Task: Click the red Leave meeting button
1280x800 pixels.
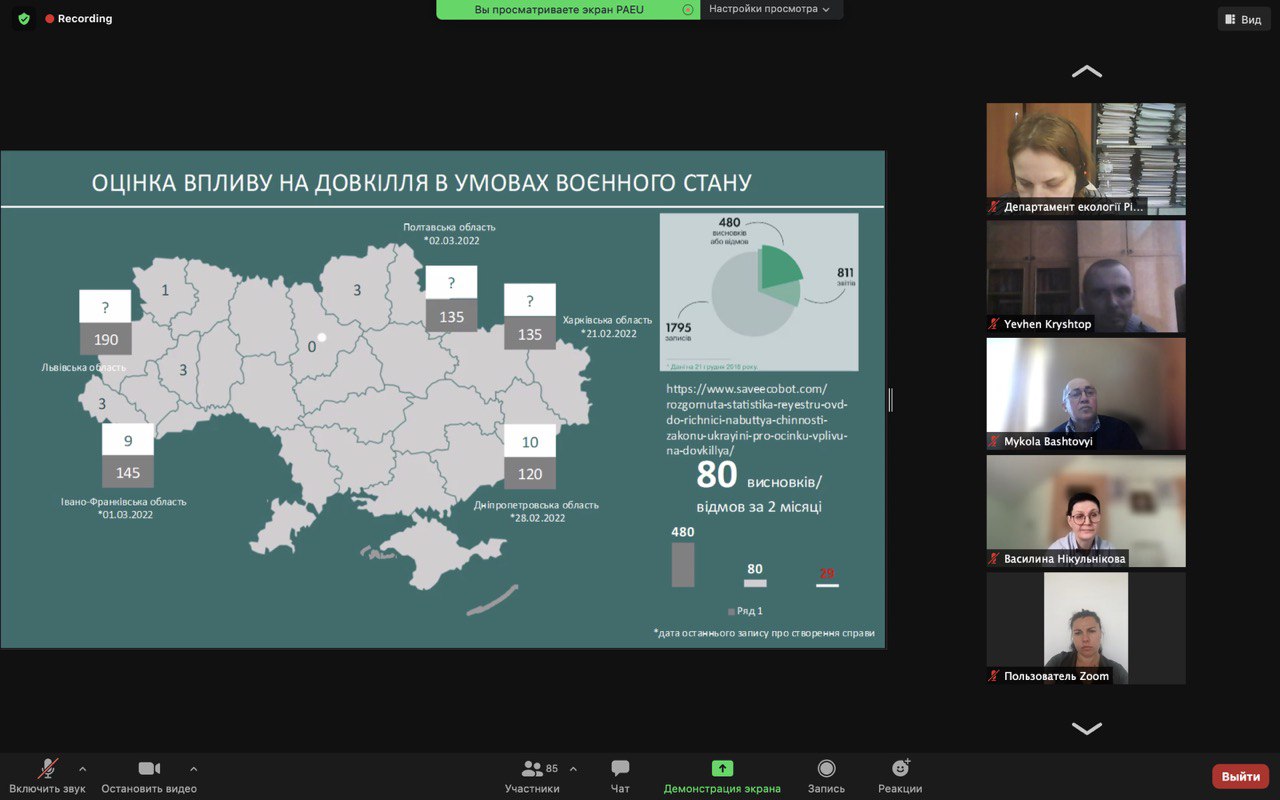Action: pyautogui.click(x=1240, y=777)
